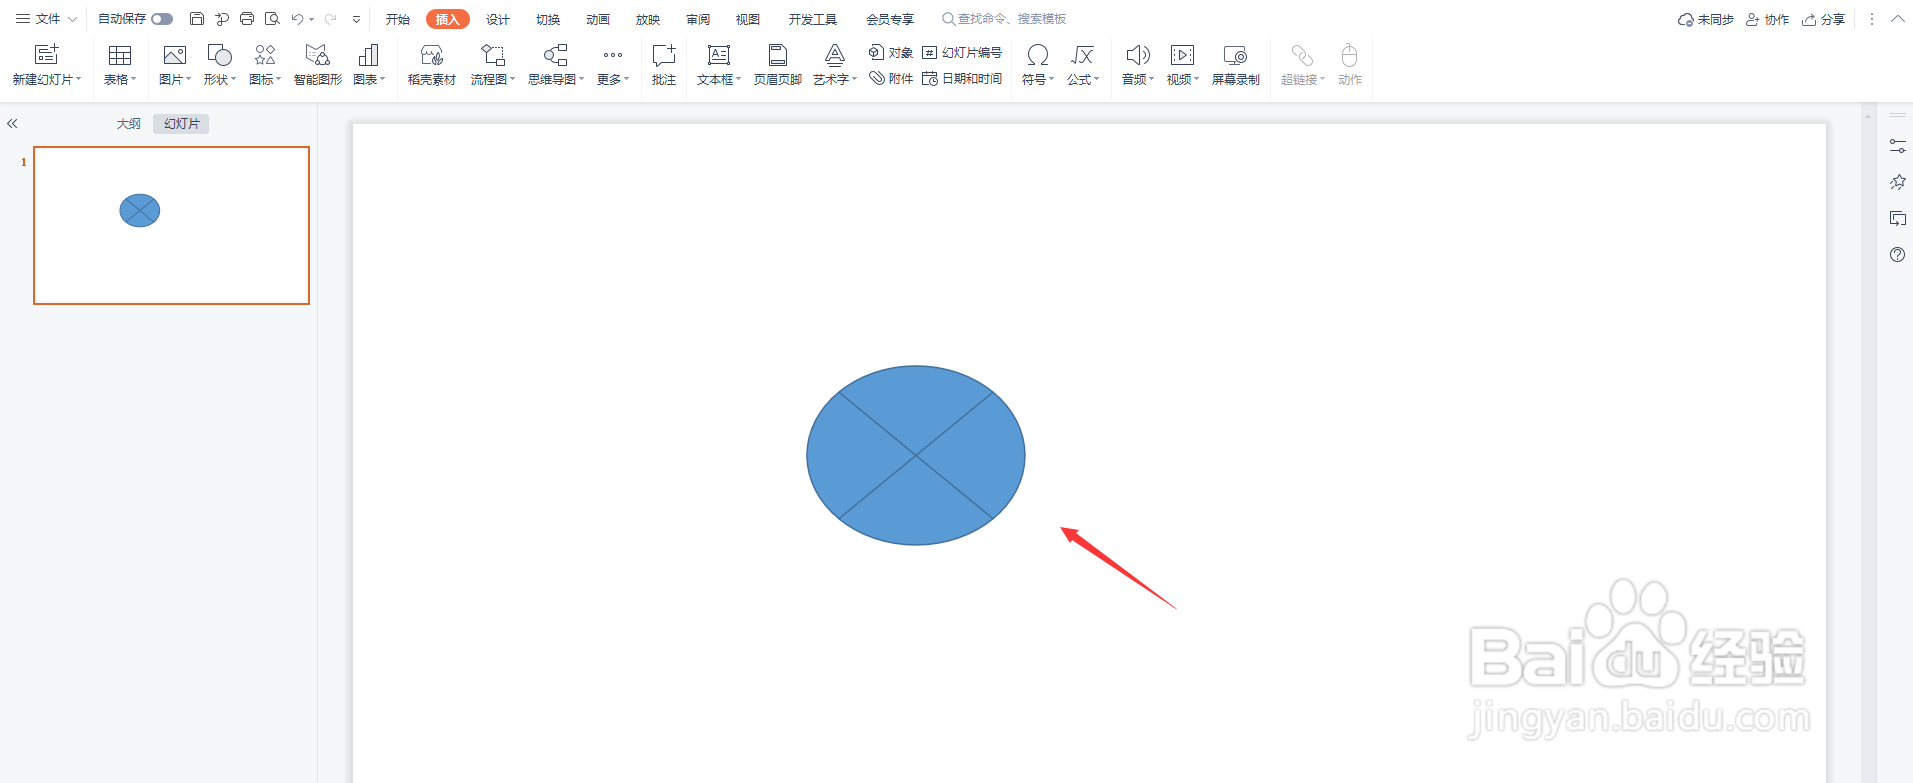Open the quick access toolbar customize dropdown
Viewport: 1913px width, 783px height.
point(356,19)
